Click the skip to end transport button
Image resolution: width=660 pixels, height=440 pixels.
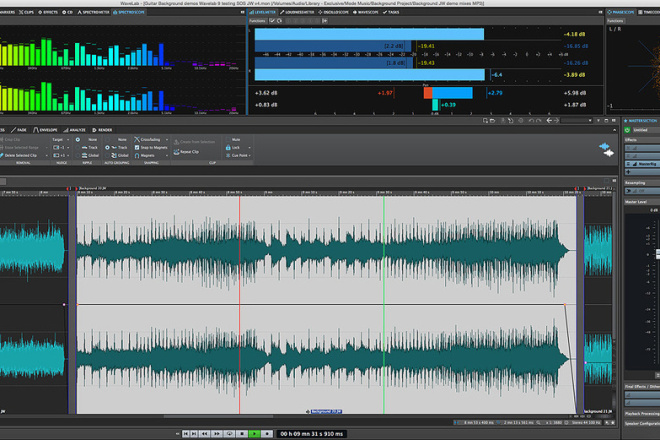(194, 433)
